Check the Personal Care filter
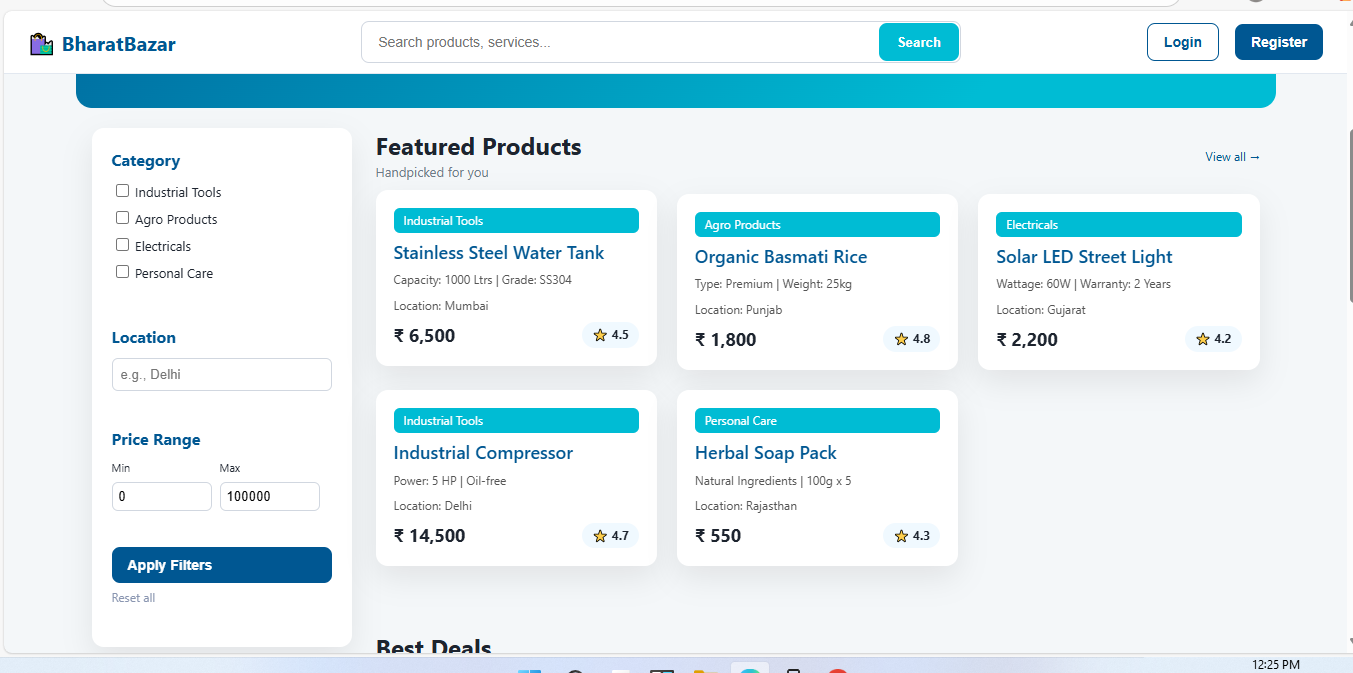The height and width of the screenshot is (673, 1353). pos(122,271)
